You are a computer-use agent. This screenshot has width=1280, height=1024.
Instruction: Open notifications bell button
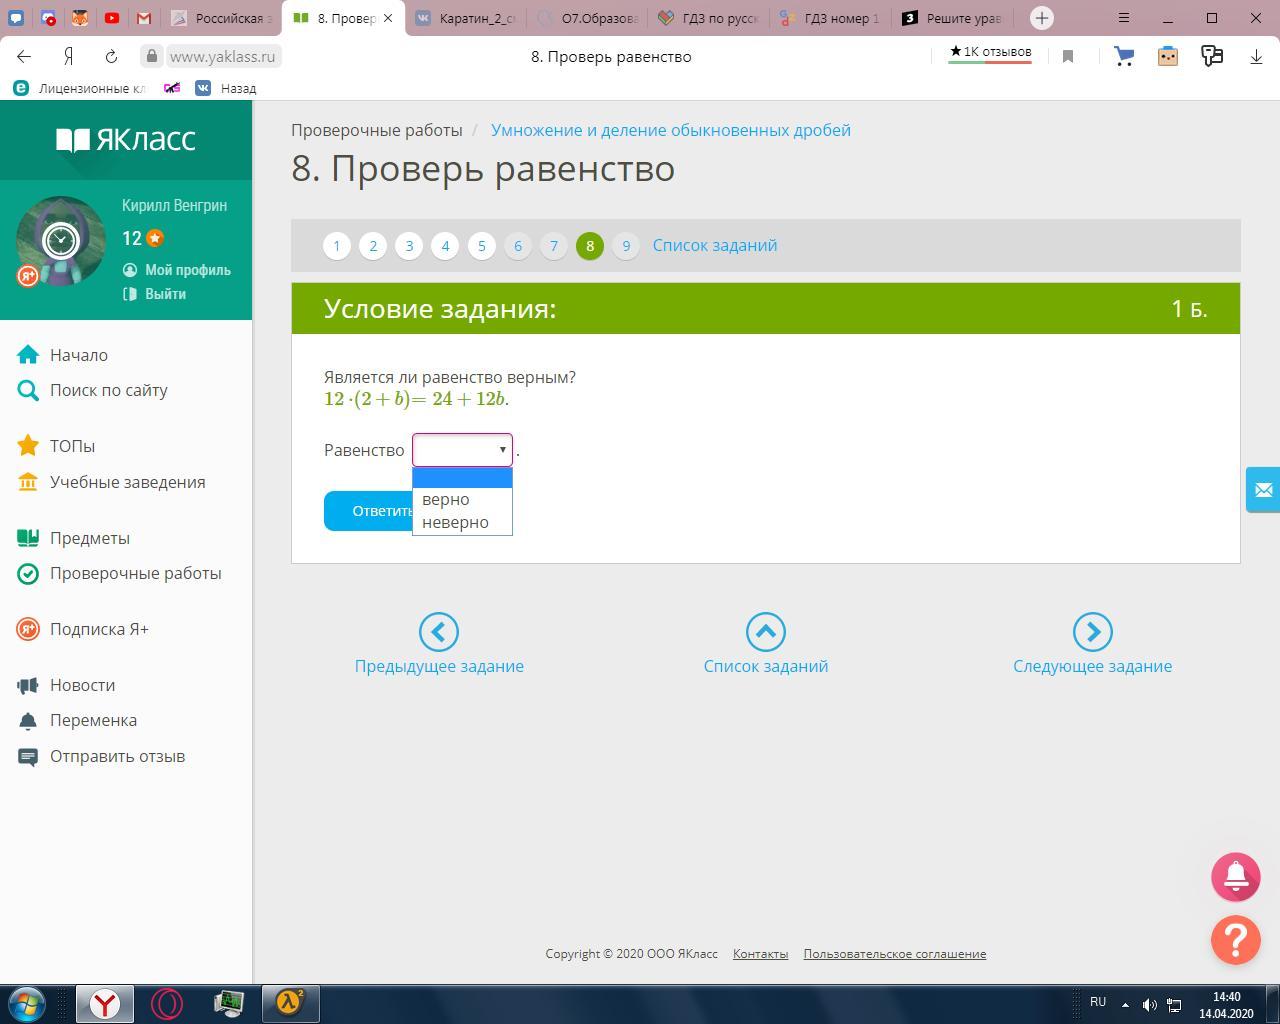click(1236, 876)
